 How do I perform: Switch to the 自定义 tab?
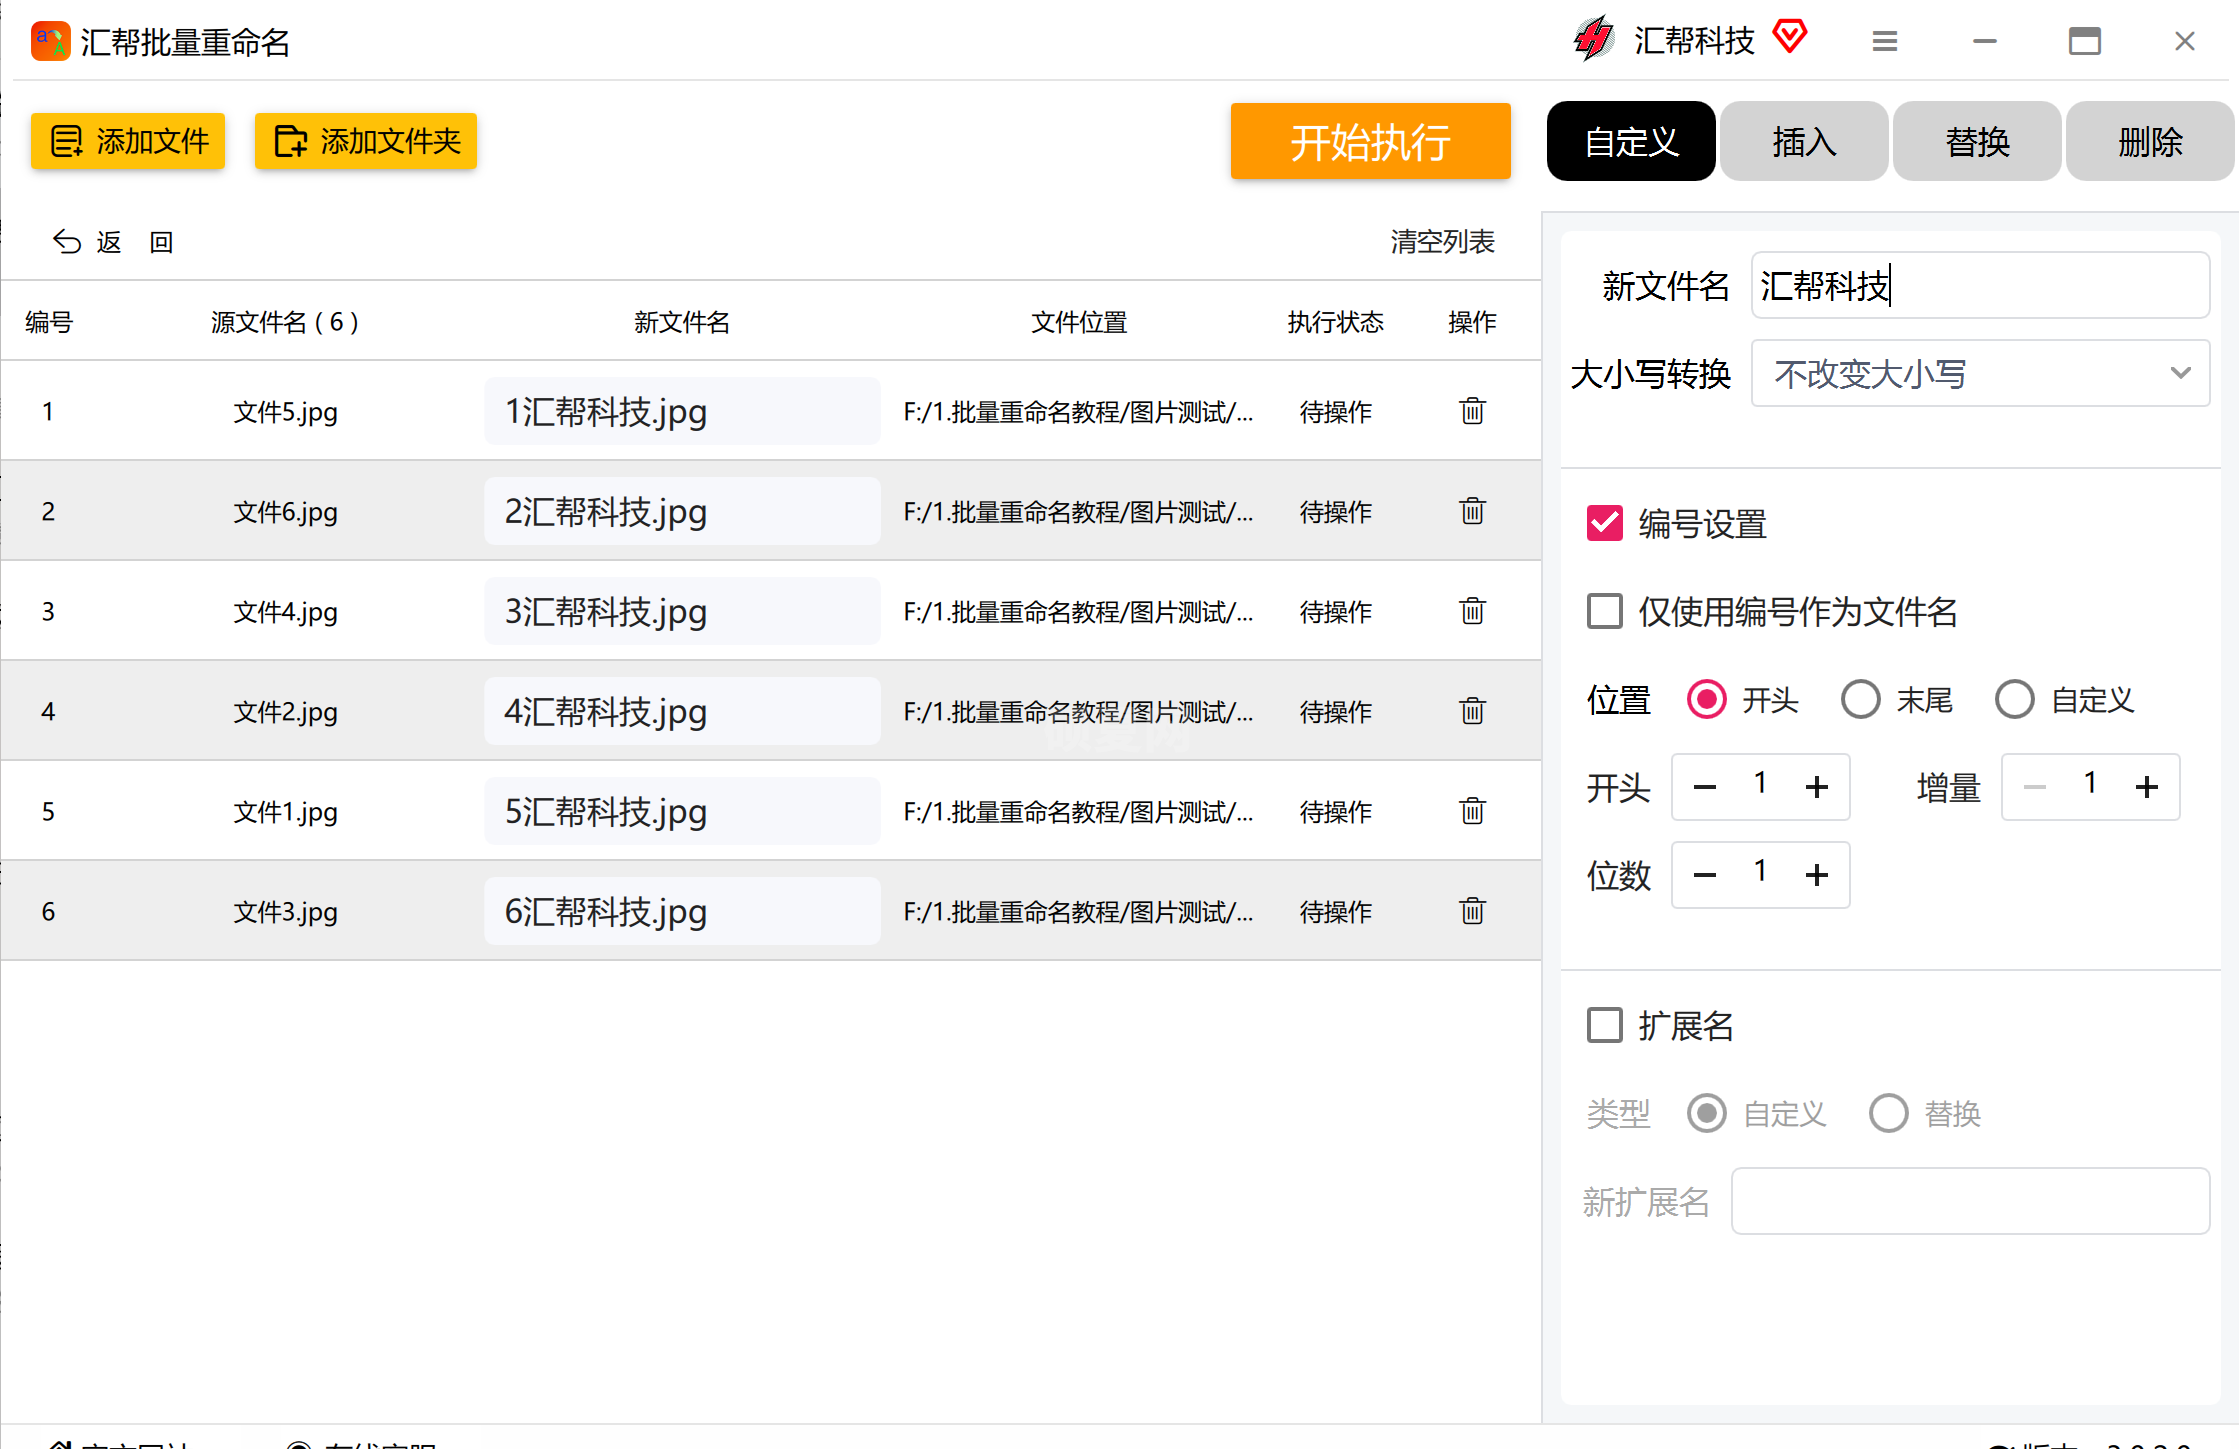pos(1631,141)
